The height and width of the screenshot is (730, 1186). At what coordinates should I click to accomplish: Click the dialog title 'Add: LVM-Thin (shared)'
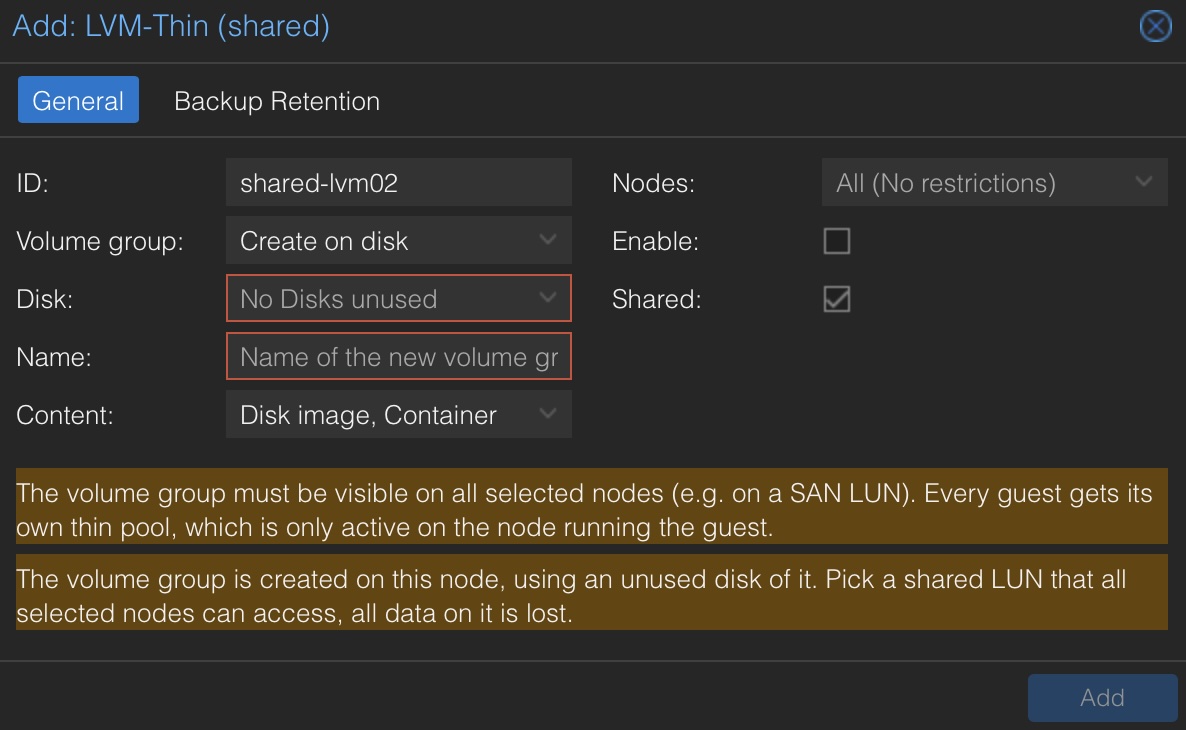pos(171,26)
